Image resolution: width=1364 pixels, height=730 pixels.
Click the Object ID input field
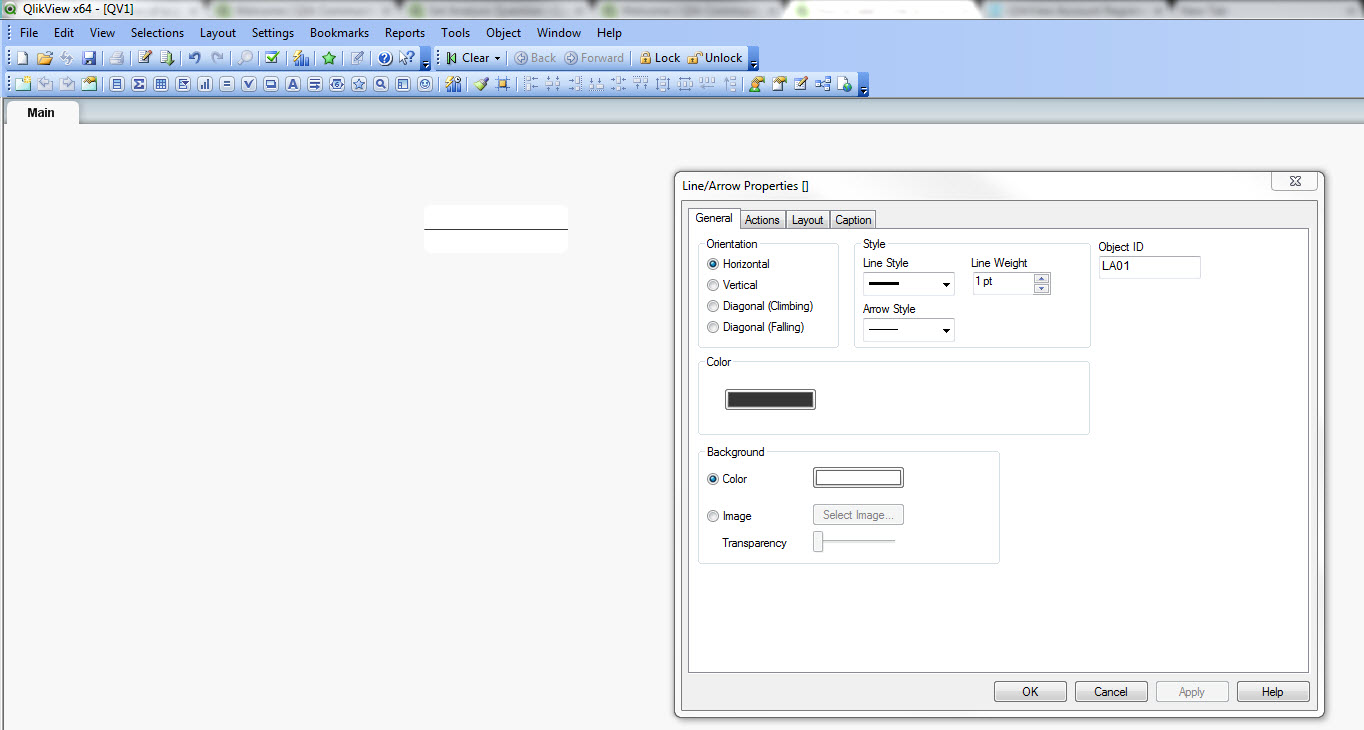1149,267
